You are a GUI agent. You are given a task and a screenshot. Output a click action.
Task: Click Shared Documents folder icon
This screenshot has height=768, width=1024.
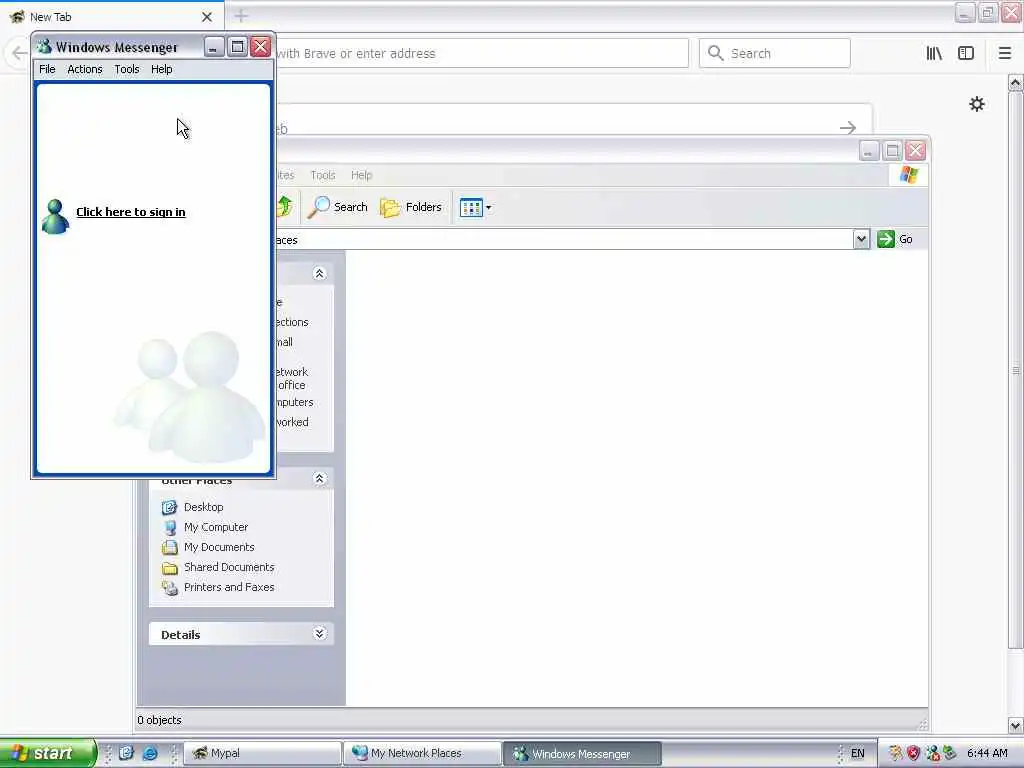pos(170,568)
